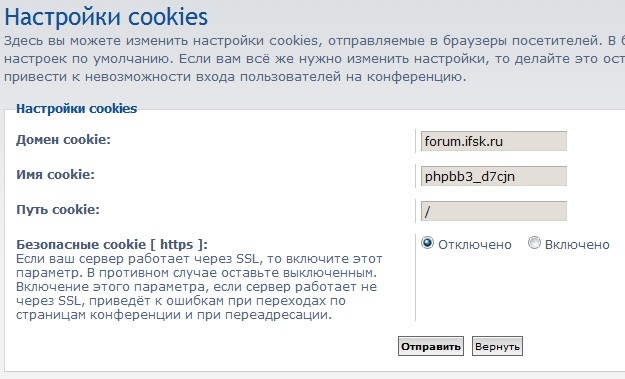Click the Отключено text label

(x=475, y=245)
